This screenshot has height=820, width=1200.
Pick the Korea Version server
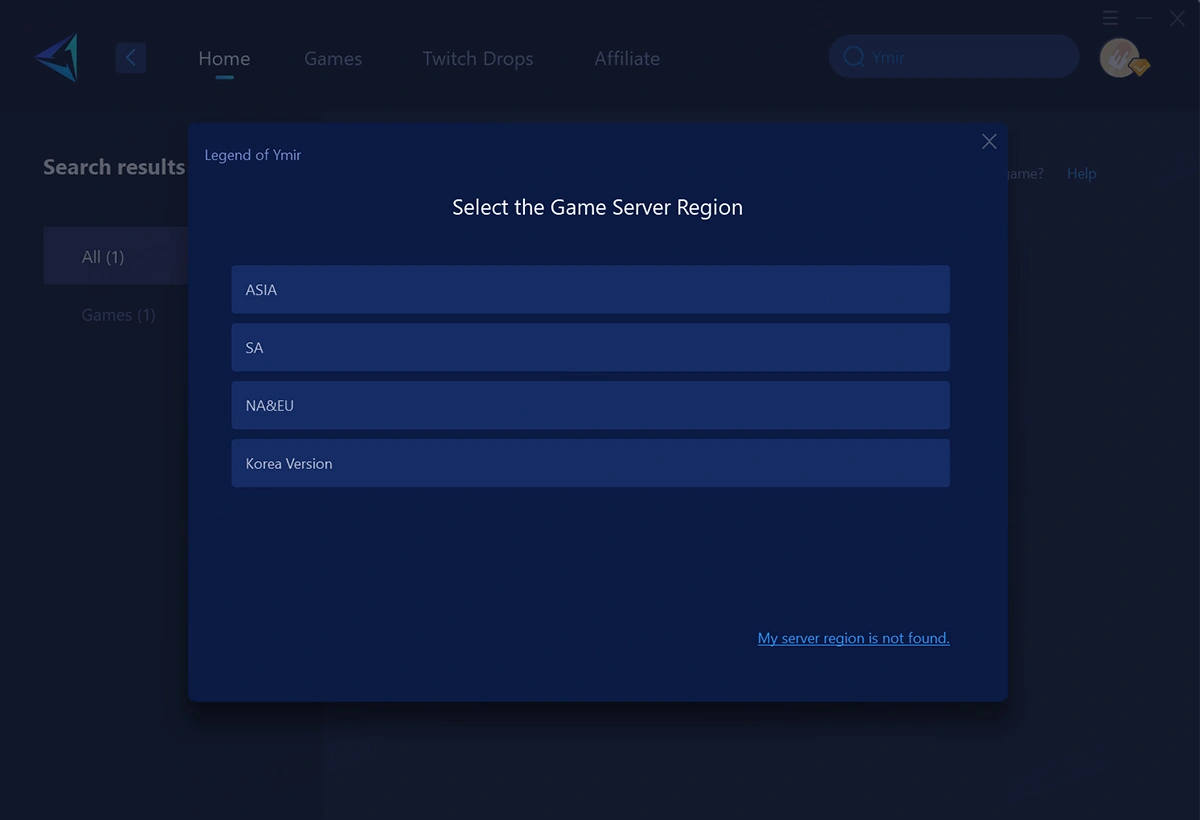click(x=590, y=463)
